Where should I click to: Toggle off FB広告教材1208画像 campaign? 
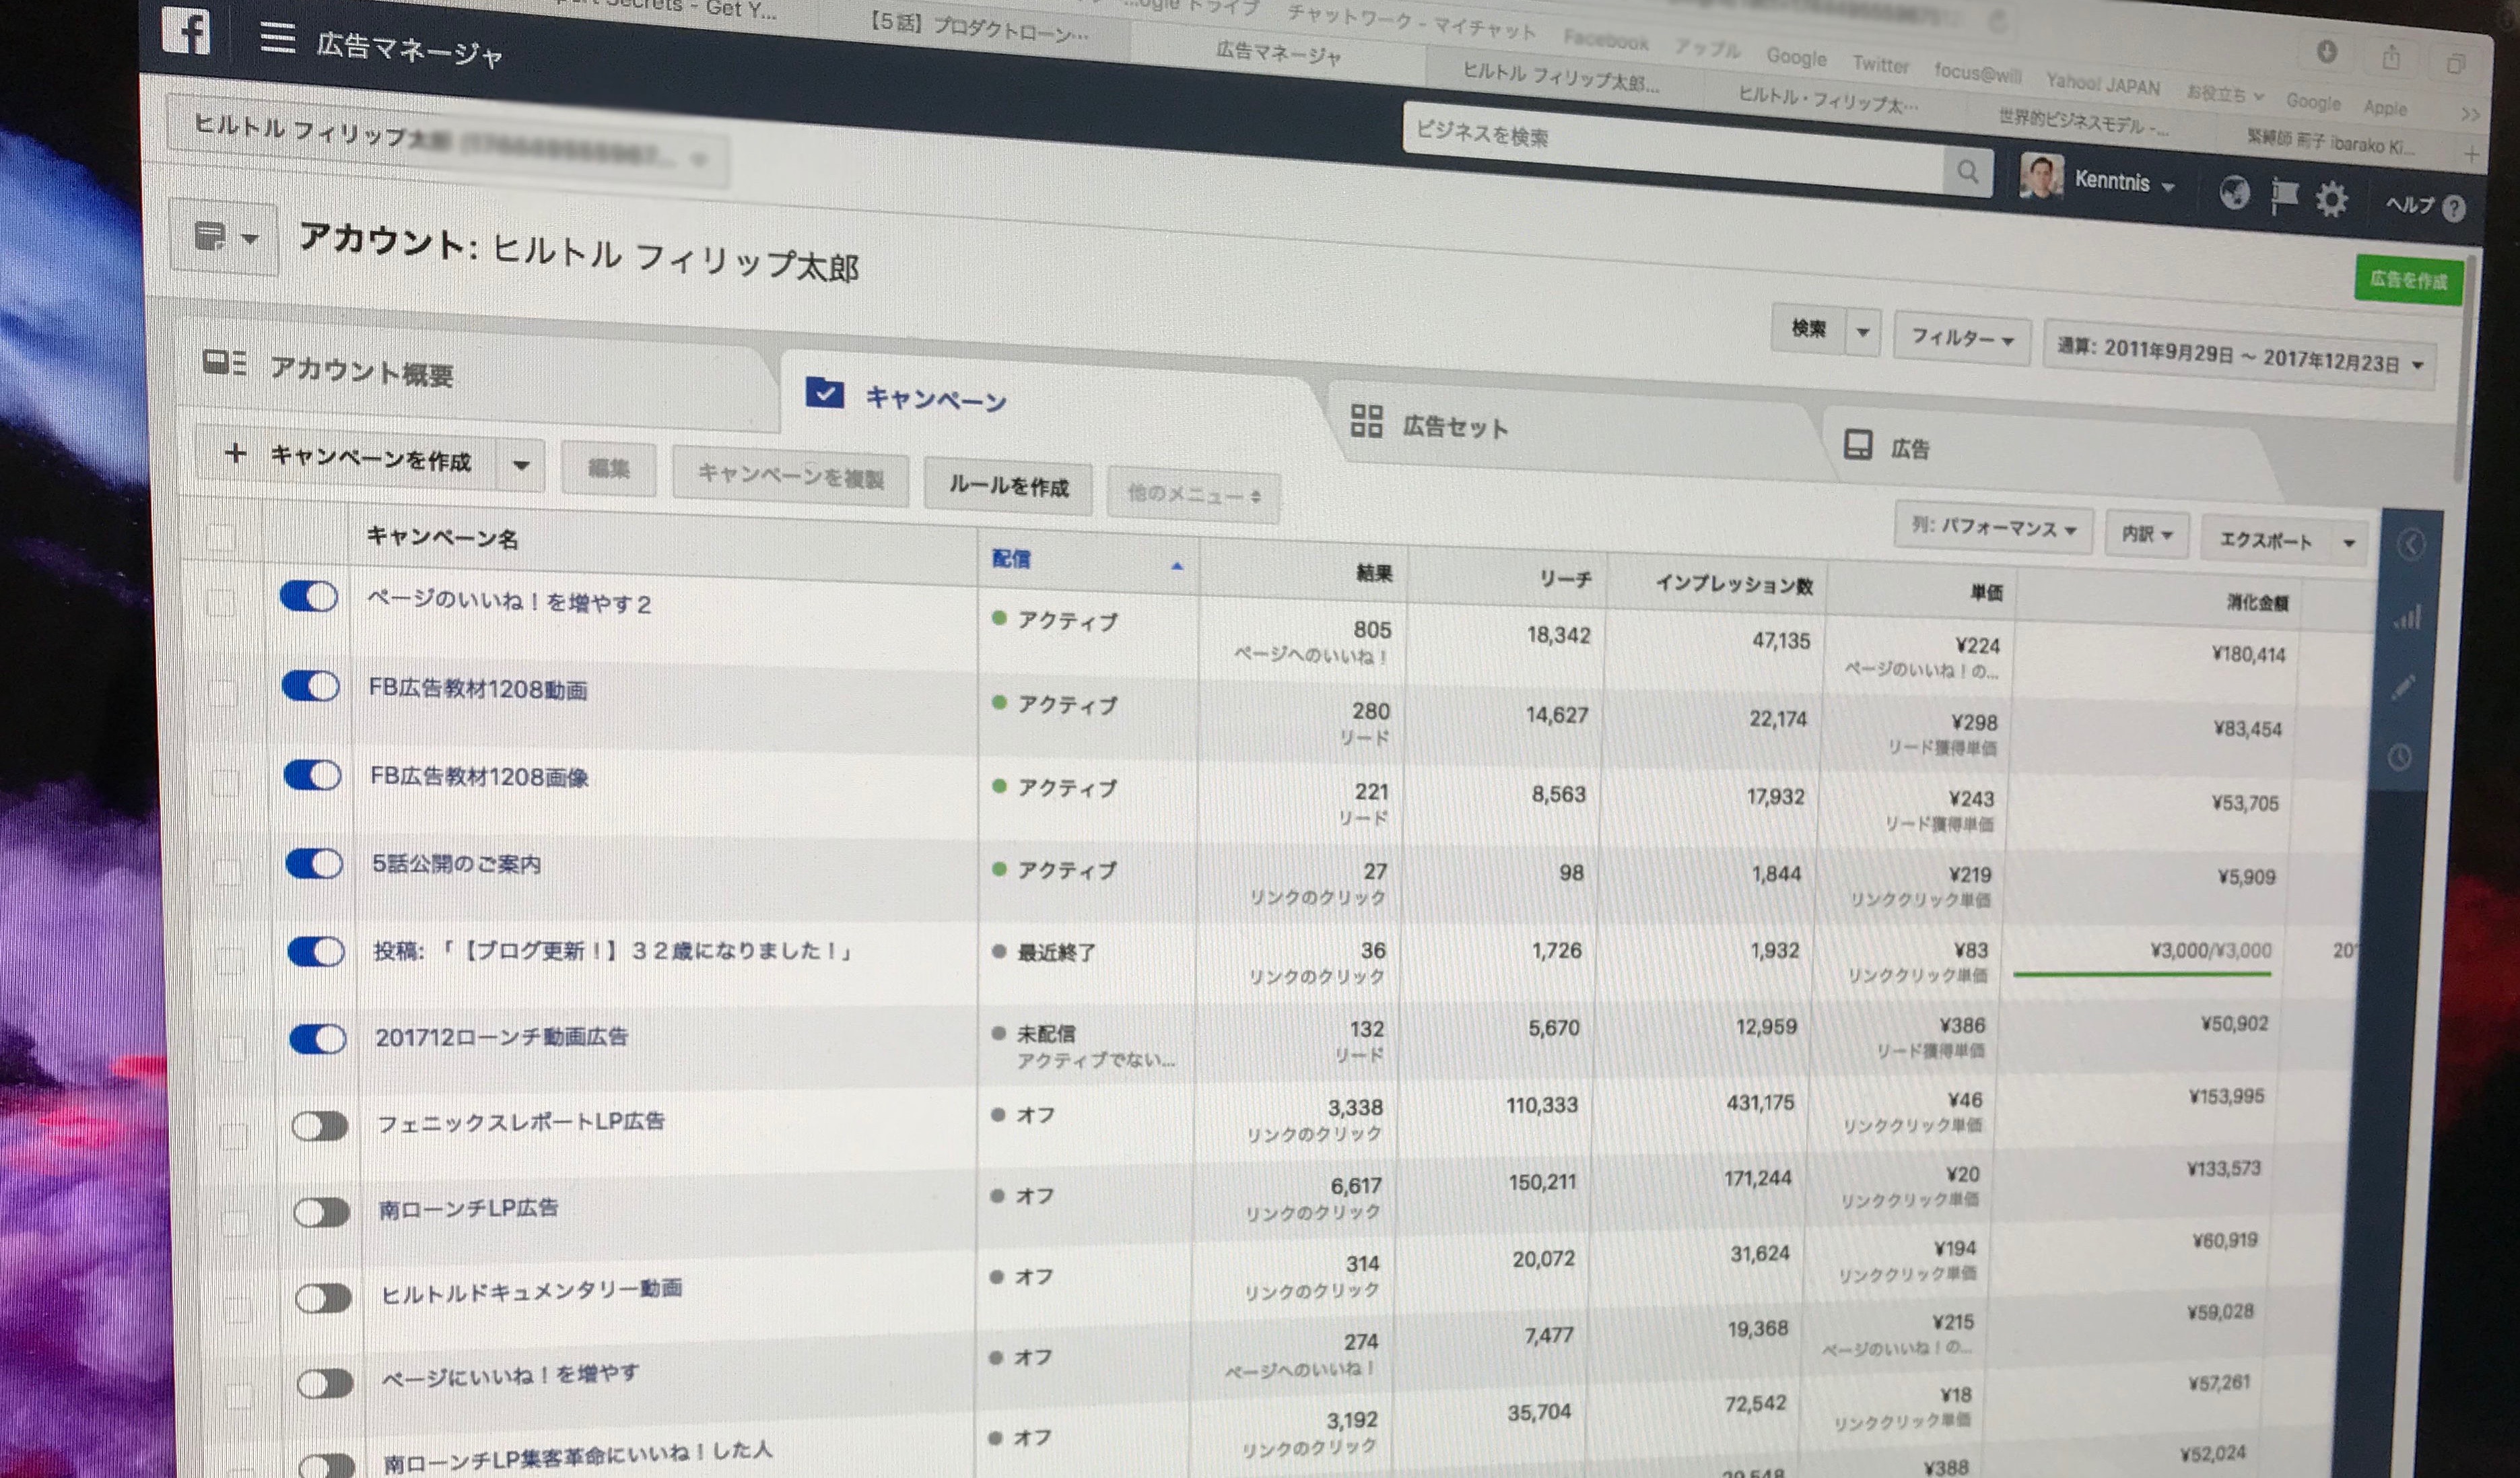pos(313,775)
